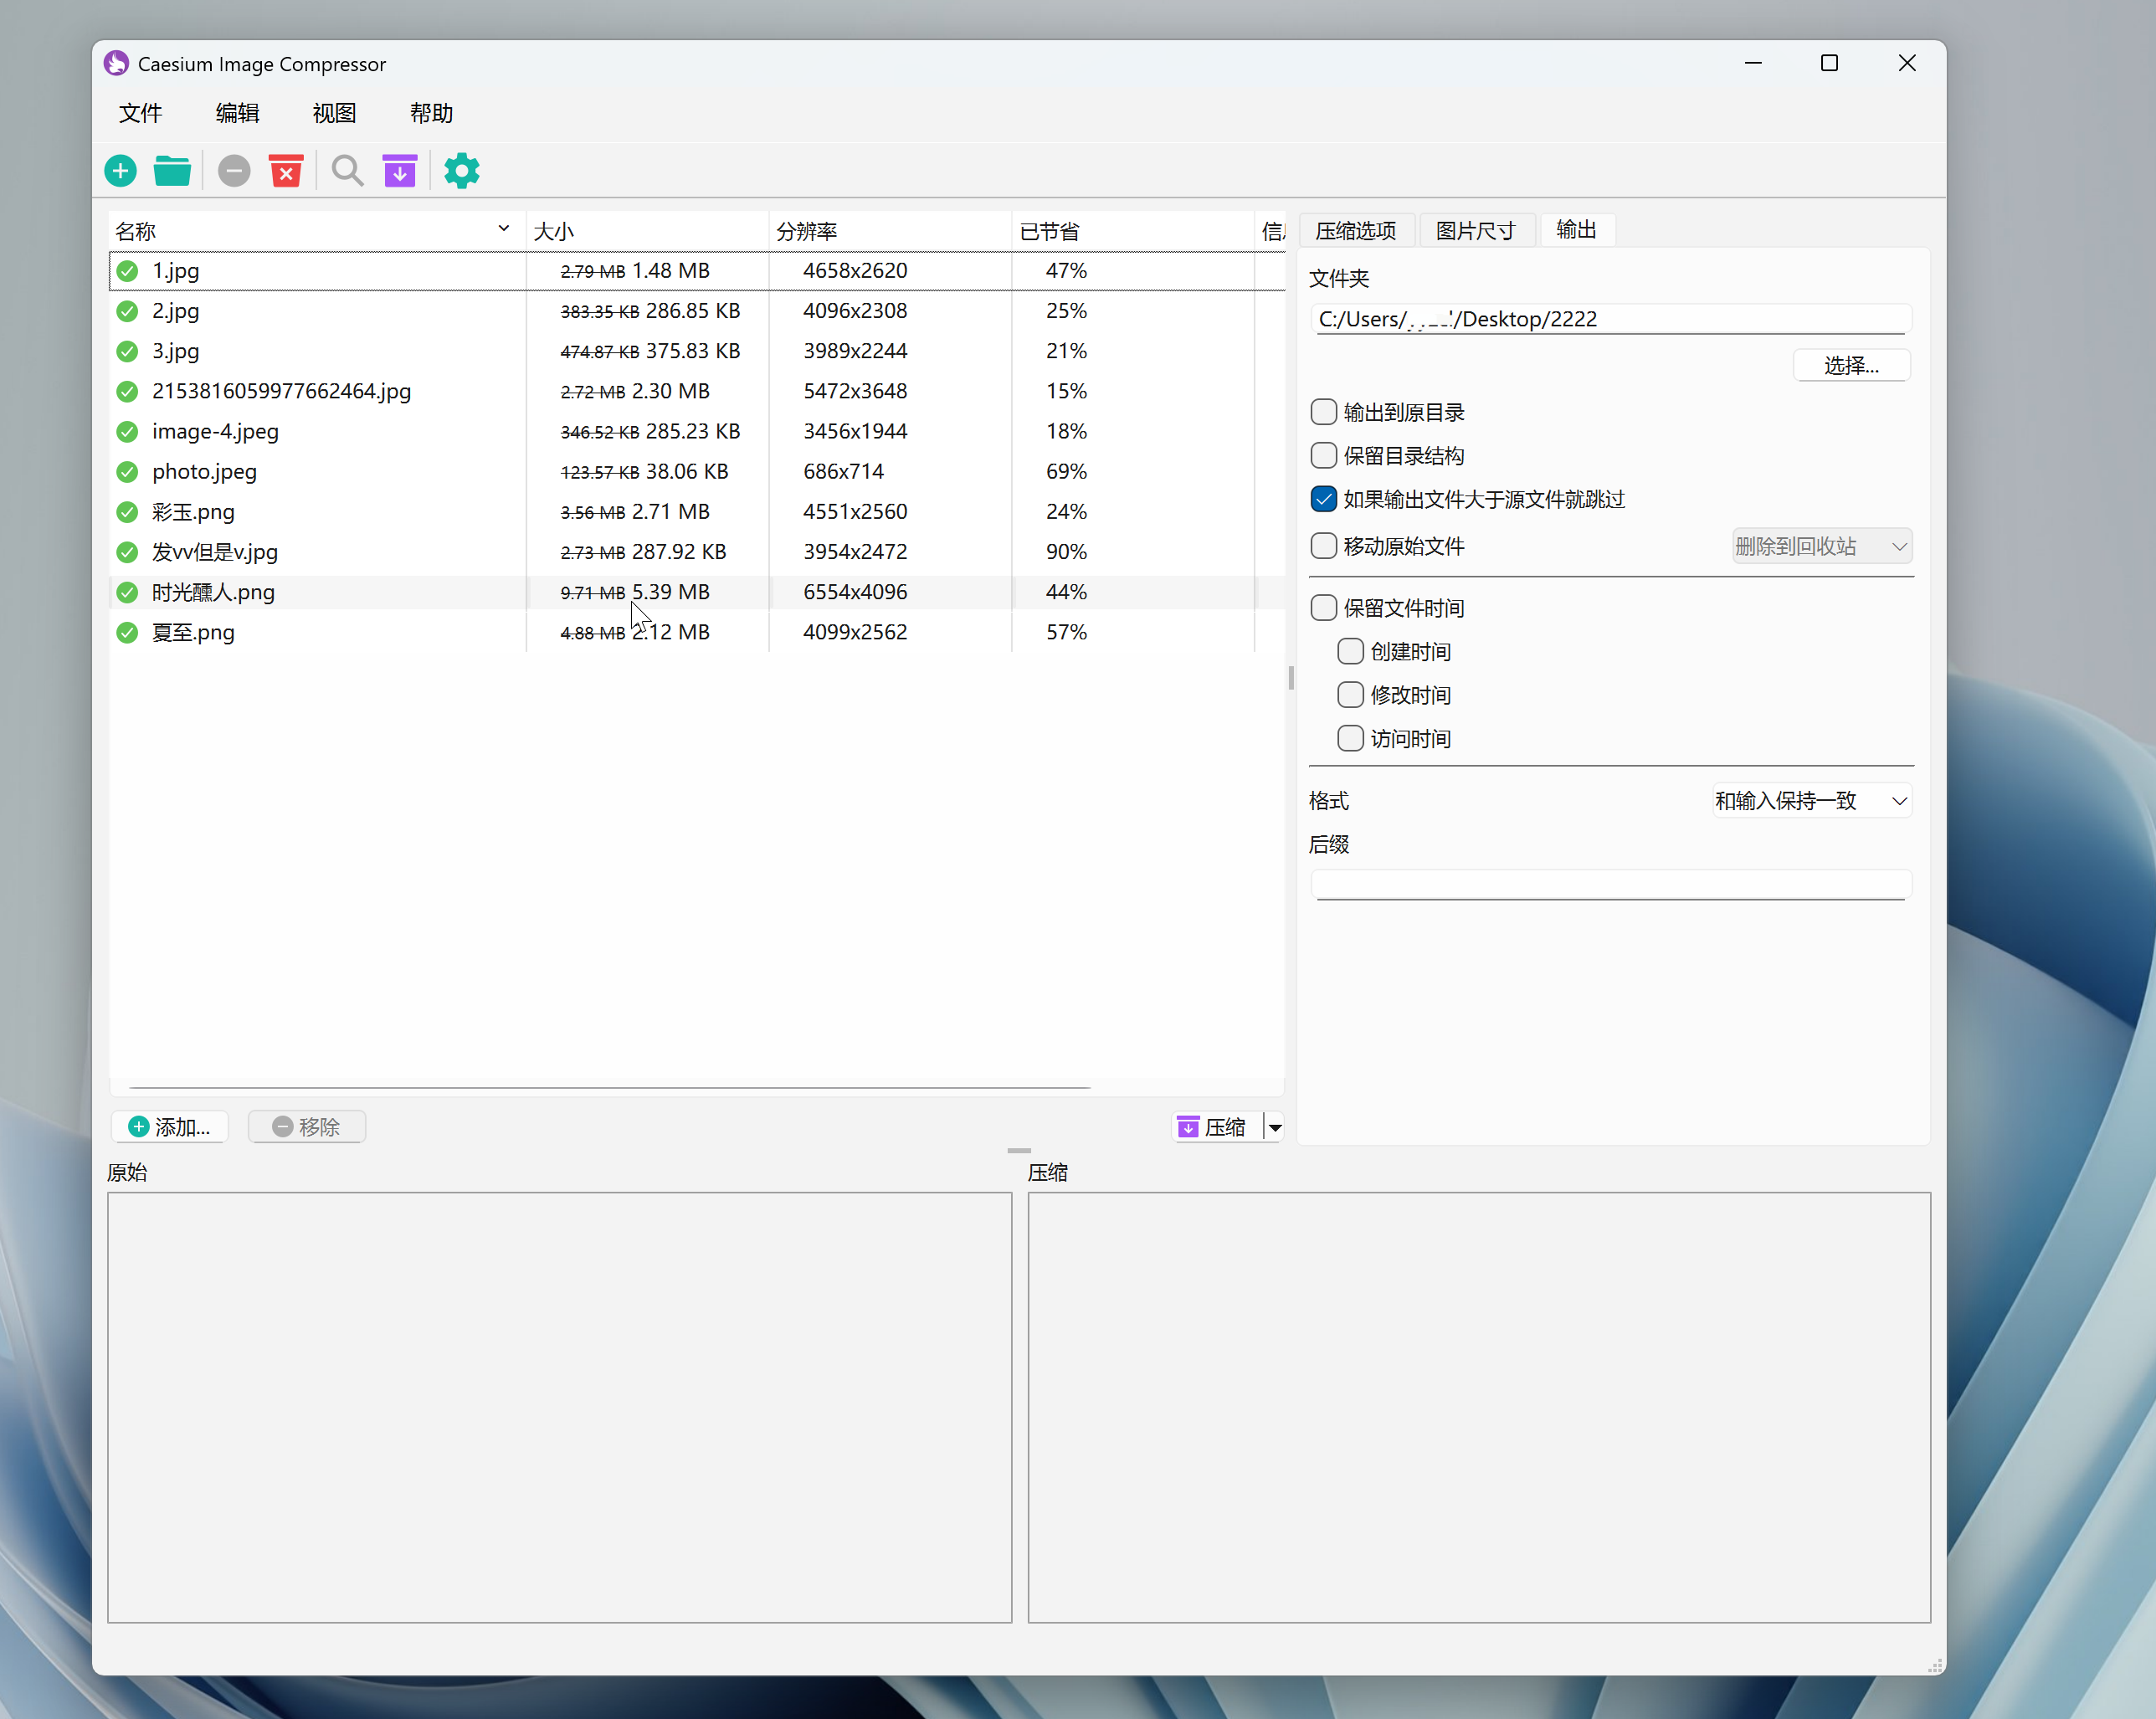The height and width of the screenshot is (1719, 2156).
Task: Click the green checkmark icon beside photo.jpeg
Action: coord(127,472)
